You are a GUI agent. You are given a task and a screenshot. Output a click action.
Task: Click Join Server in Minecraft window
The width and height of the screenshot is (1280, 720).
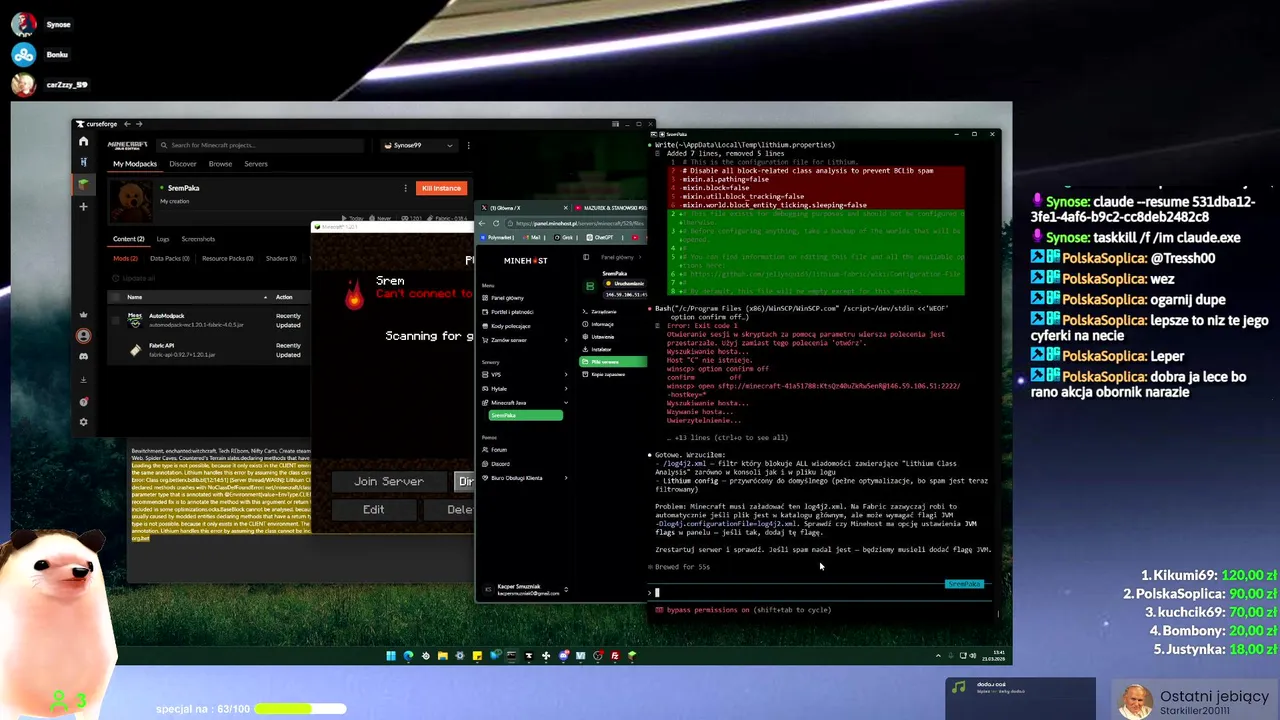(x=388, y=481)
